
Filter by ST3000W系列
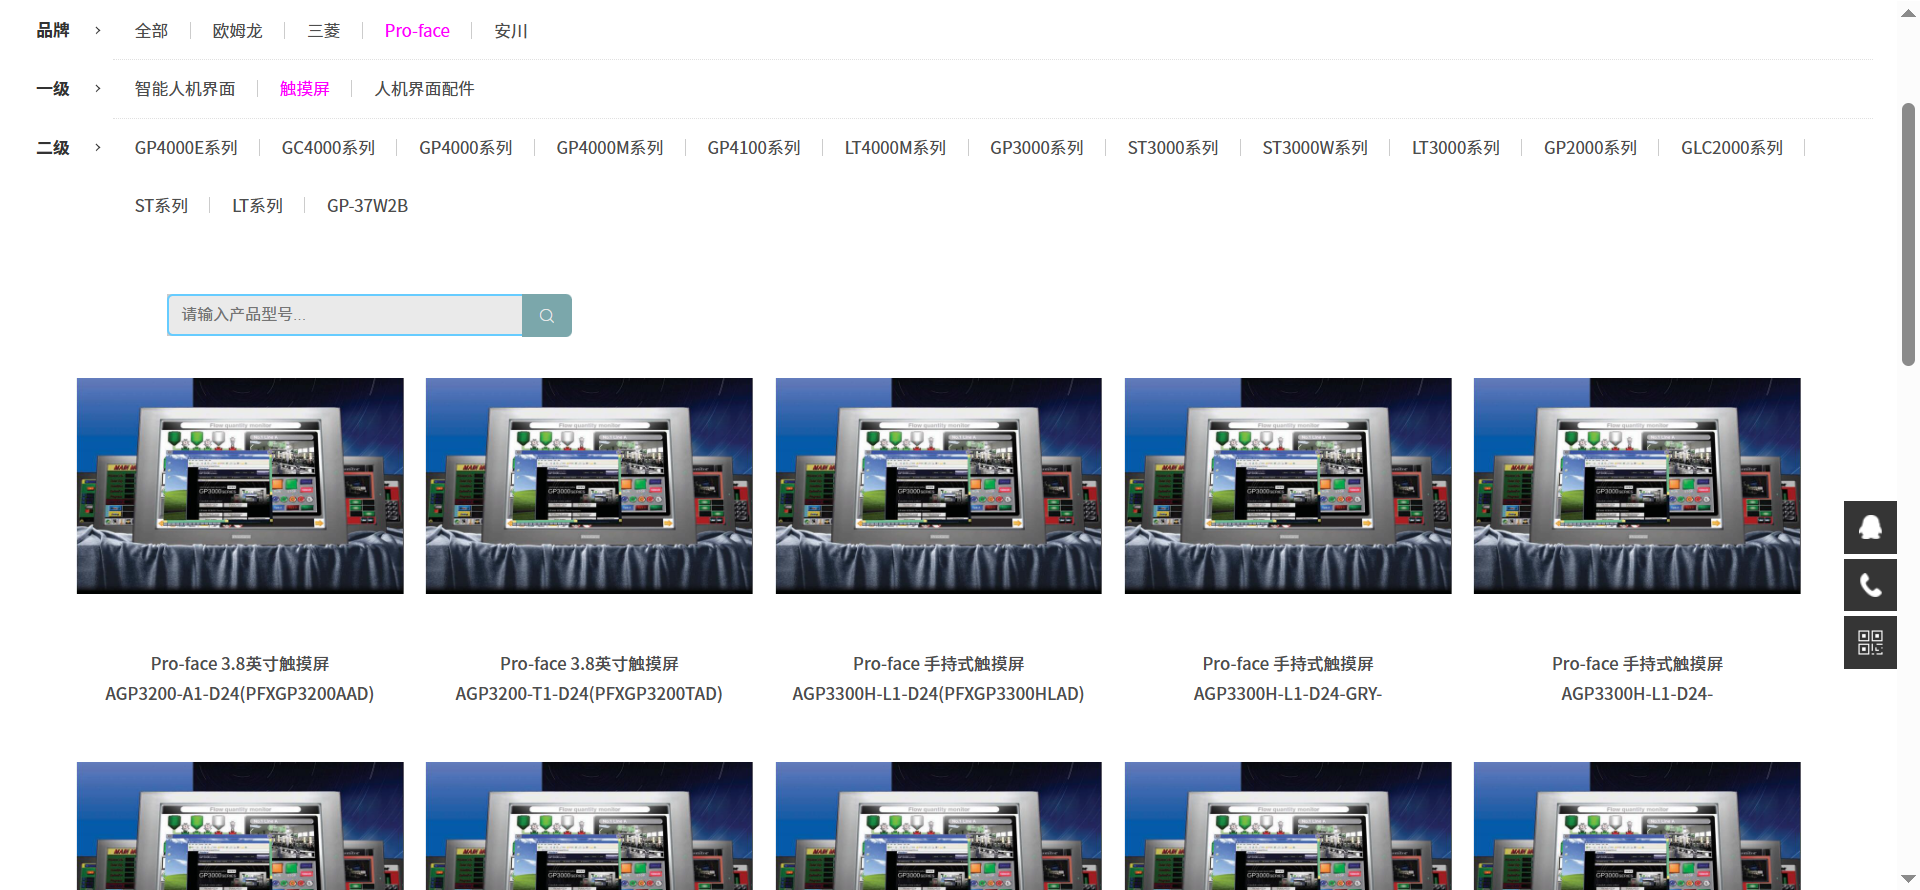(x=1315, y=148)
